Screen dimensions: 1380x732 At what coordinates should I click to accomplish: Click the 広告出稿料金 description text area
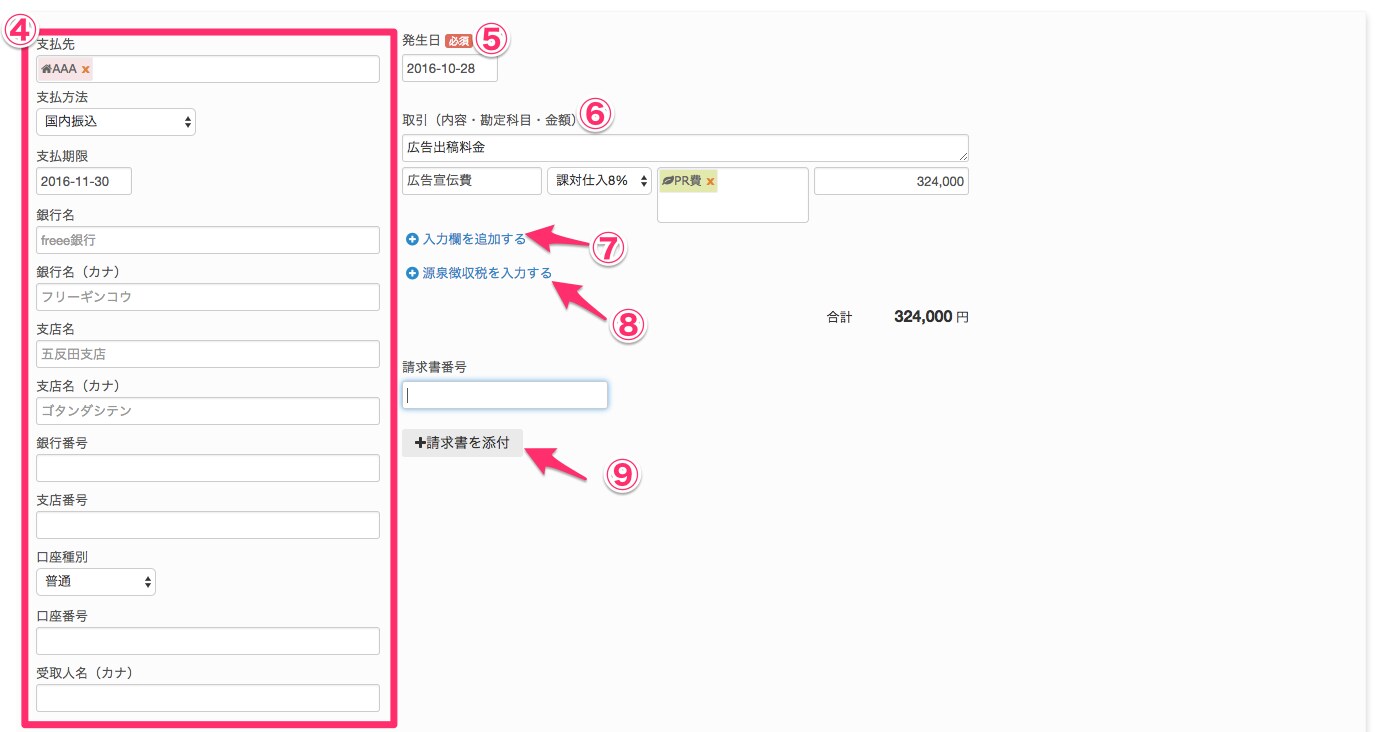(684, 148)
